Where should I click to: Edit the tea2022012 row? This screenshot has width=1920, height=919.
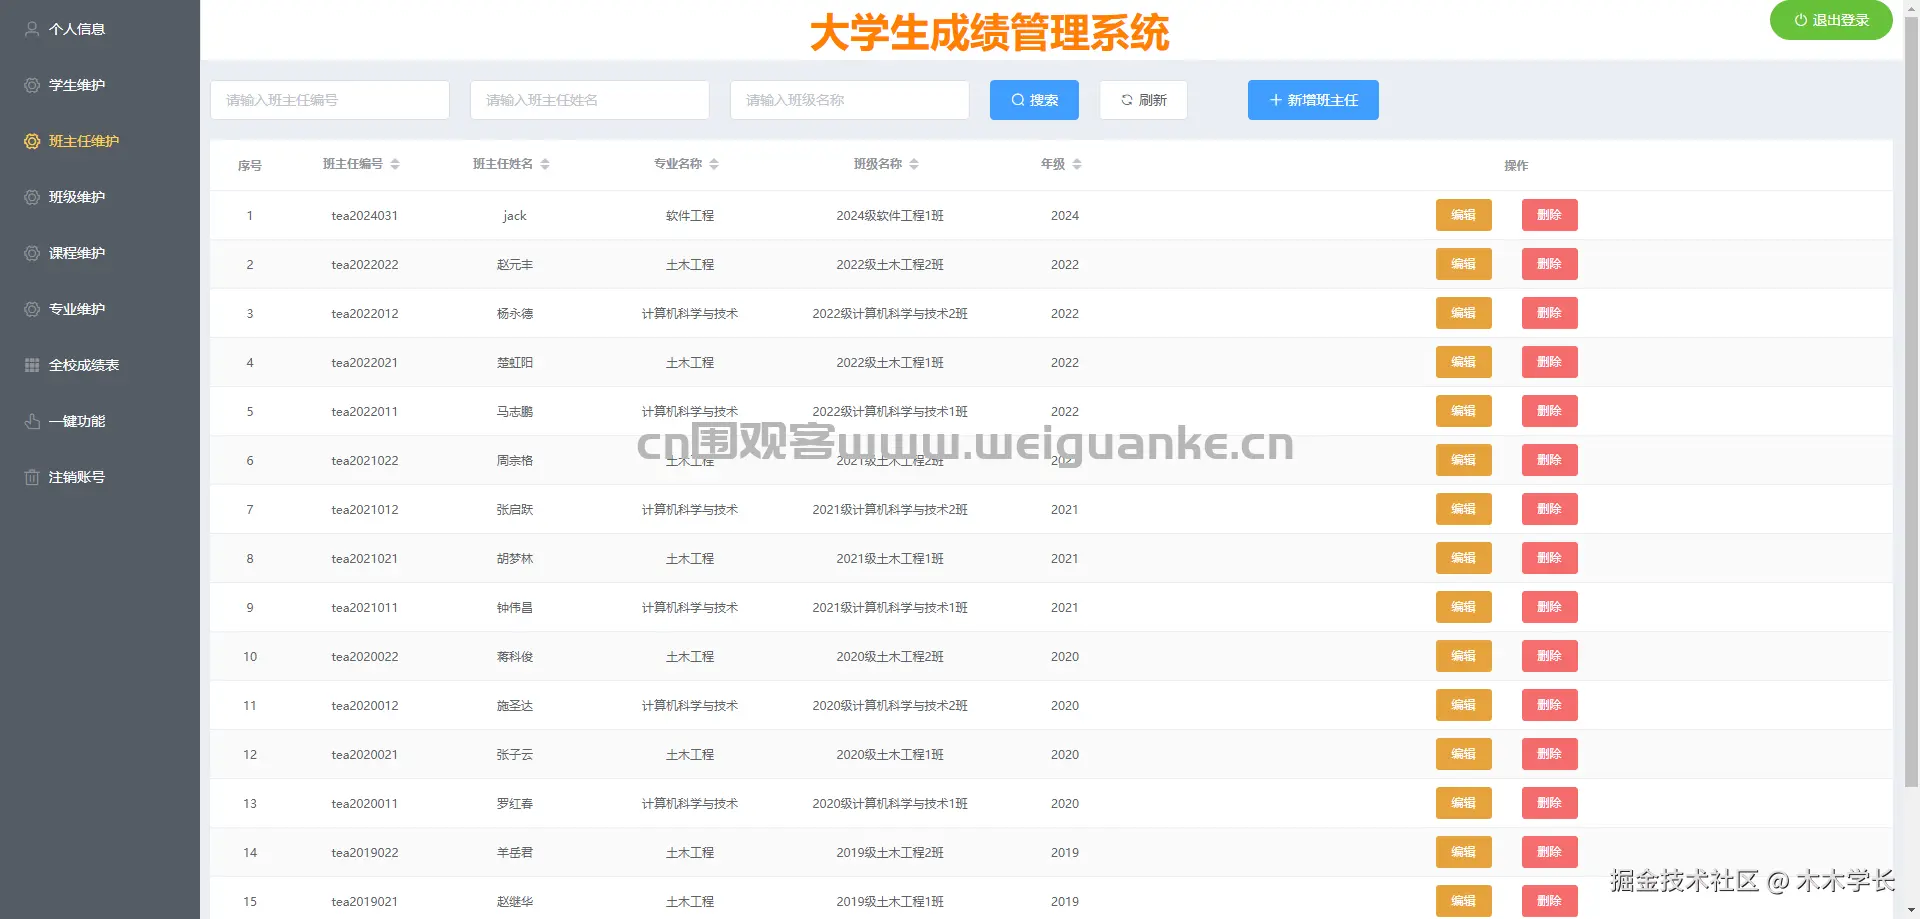[x=1463, y=313]
